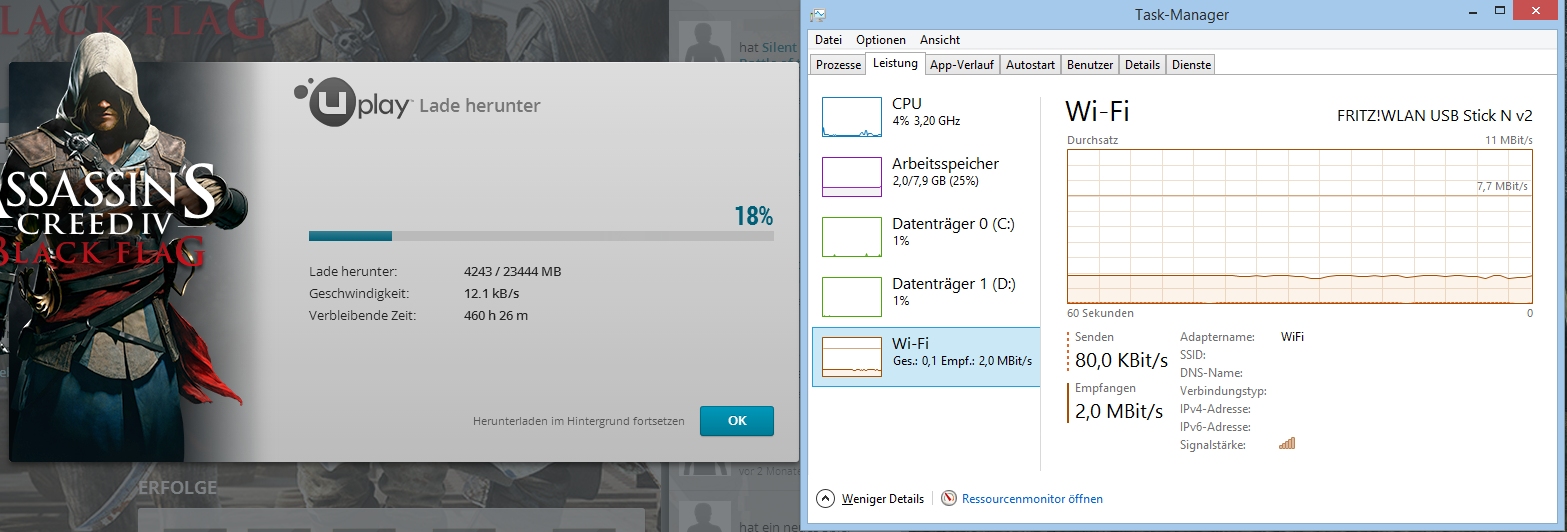Open the Details tab
This screenshot has height=532, width=1567.
[1142, 65]
